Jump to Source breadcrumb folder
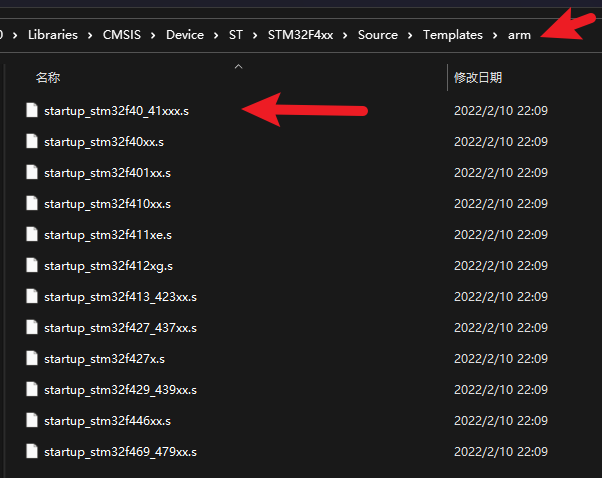 (x=378, y=35)
